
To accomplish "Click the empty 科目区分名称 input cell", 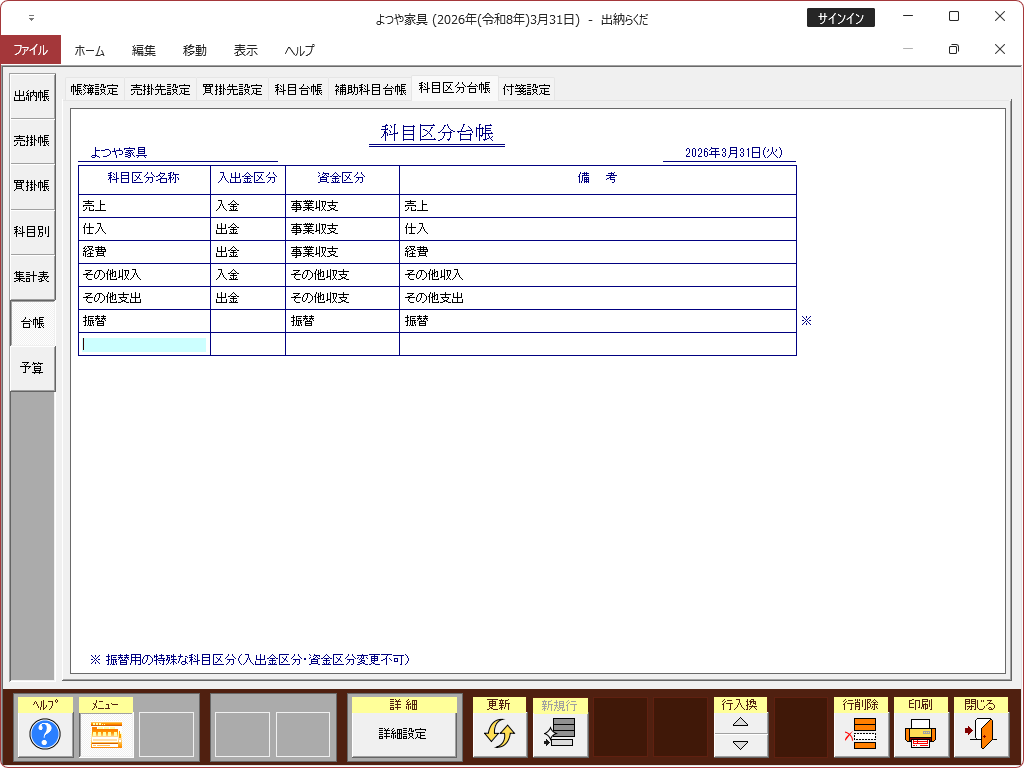I will [144, 344].
